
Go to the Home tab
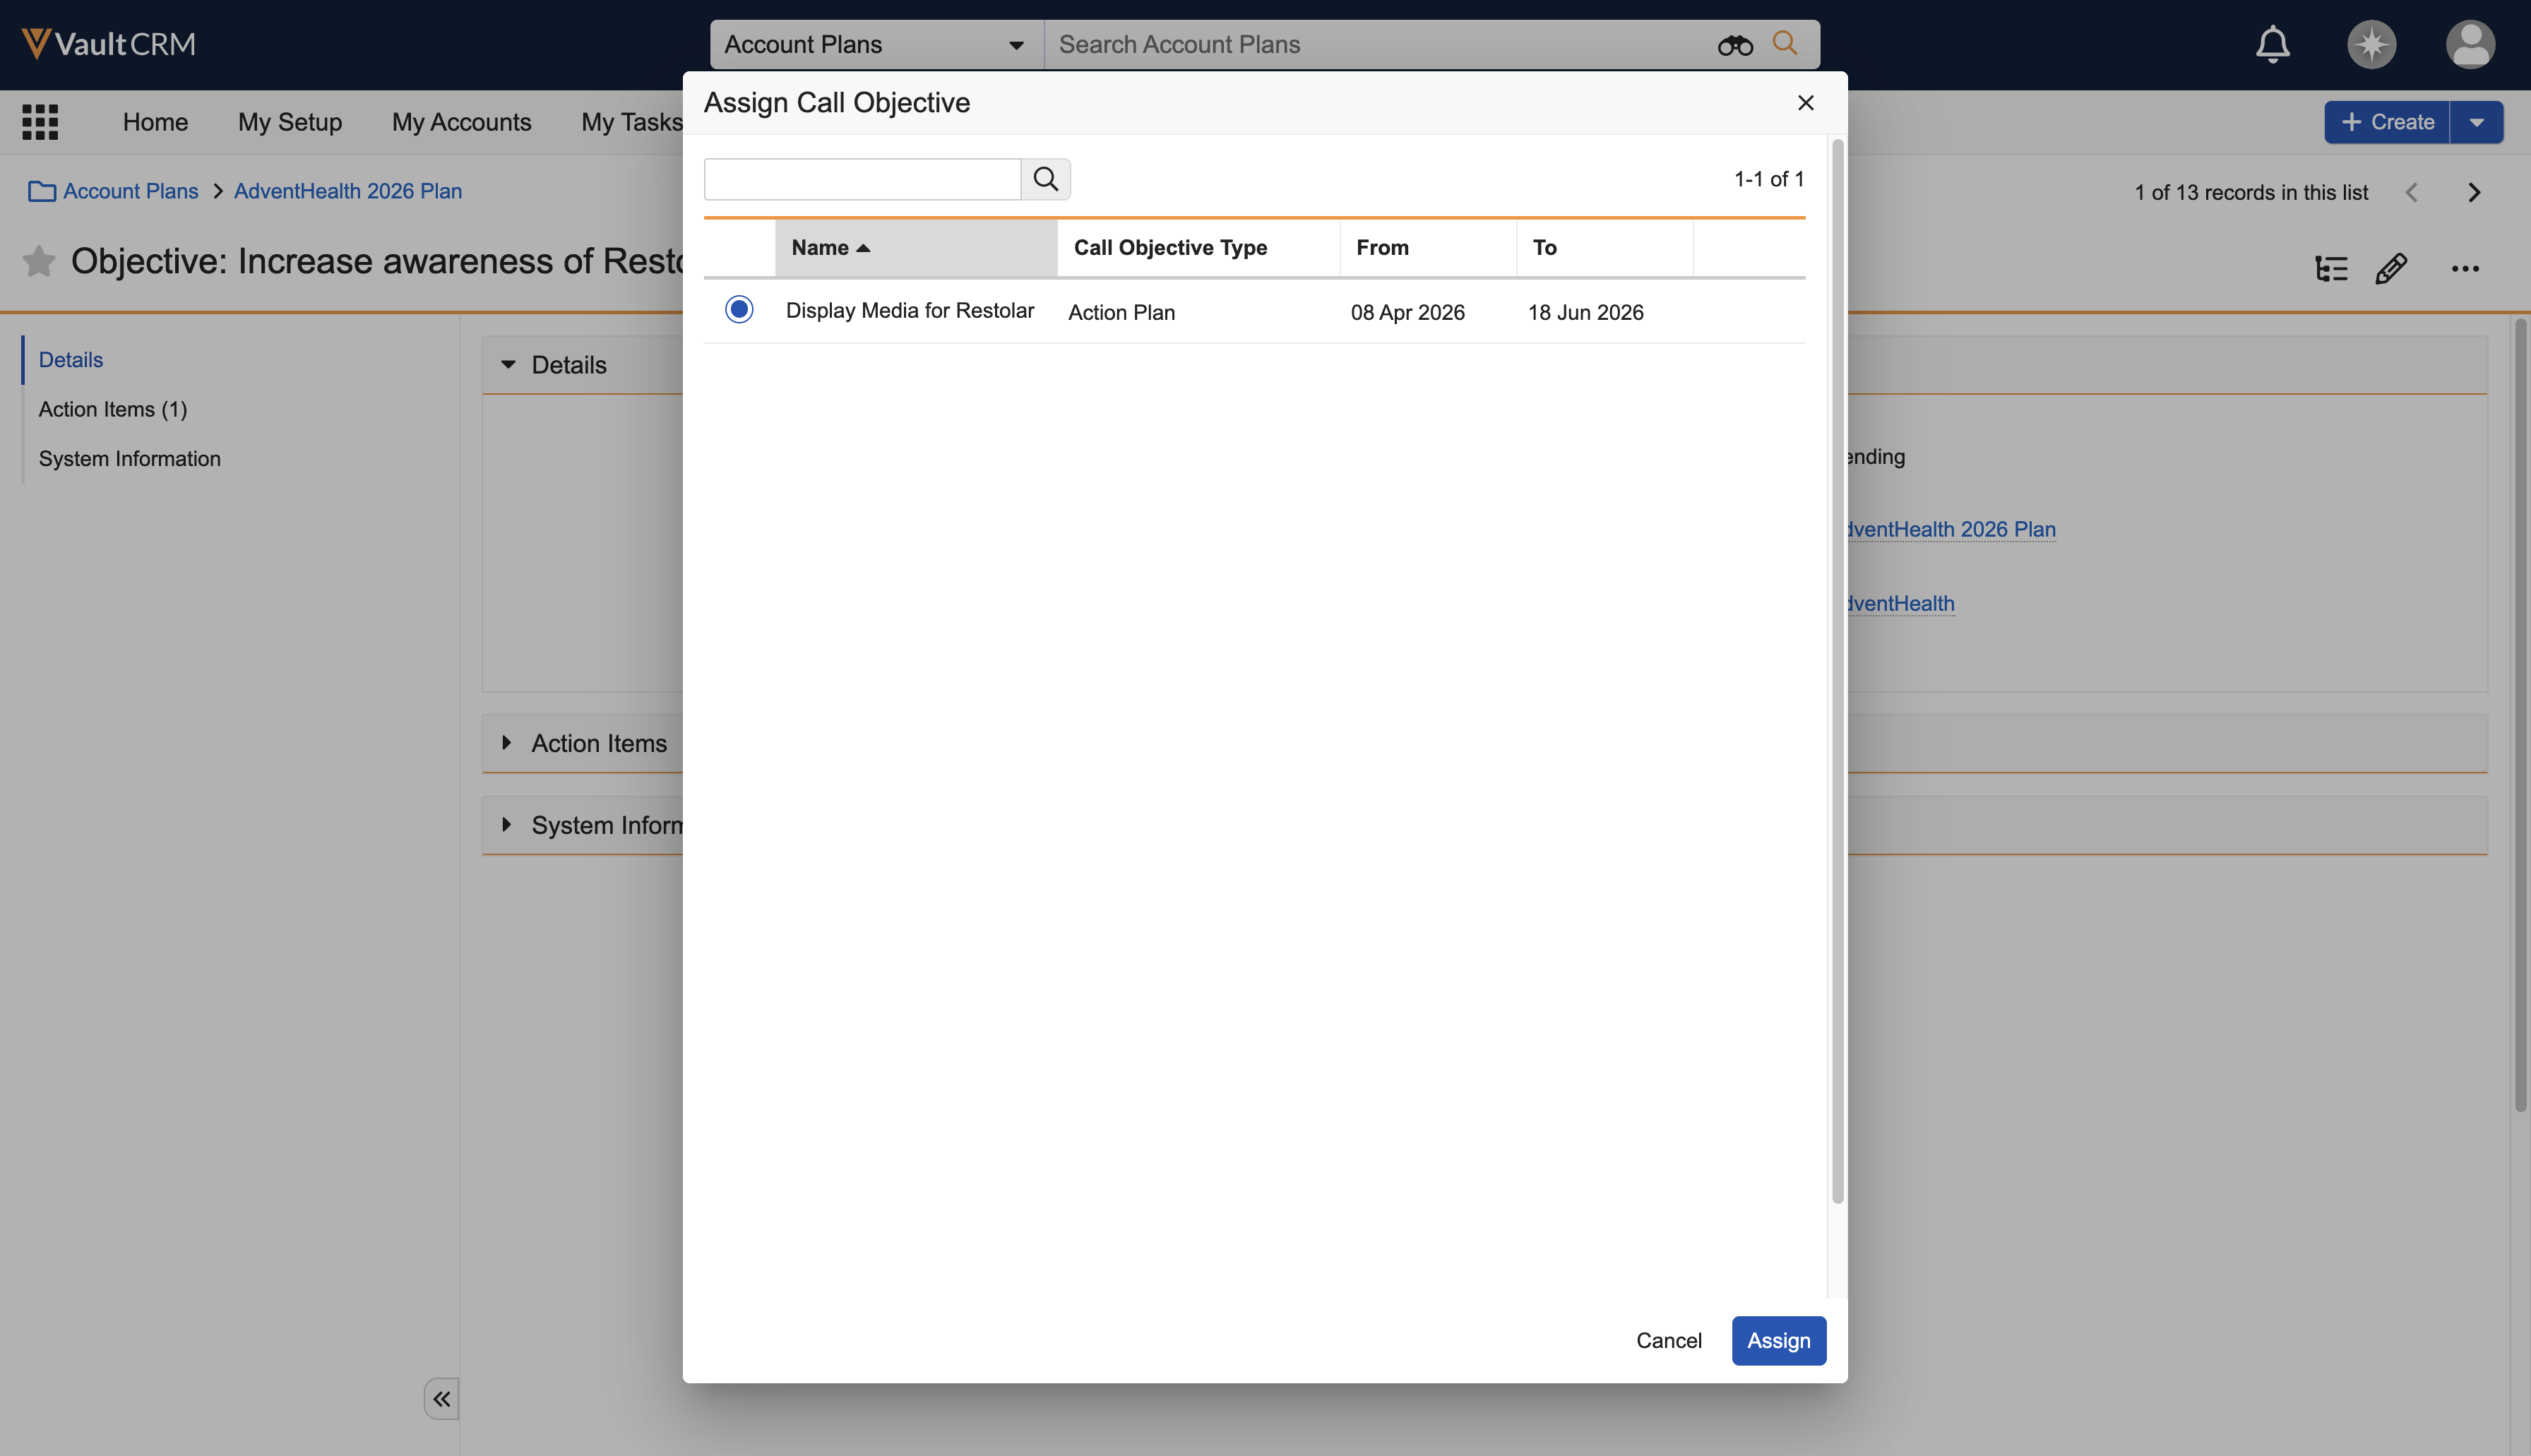(x=155, y=122)
